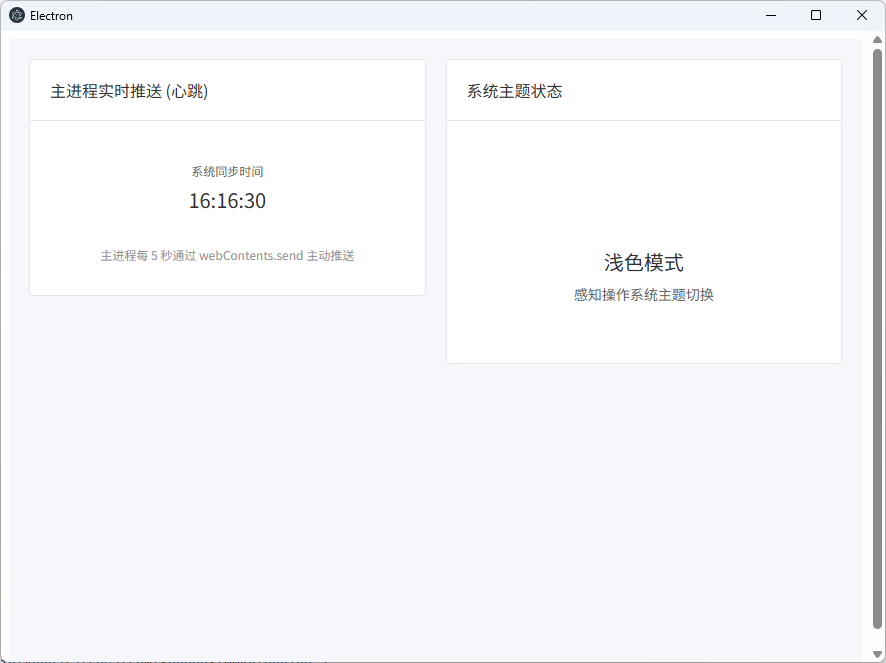Click blank space above 浅色模式 inside theme card
Viewport: 886px width, 663px height.
tap(643, 180)
